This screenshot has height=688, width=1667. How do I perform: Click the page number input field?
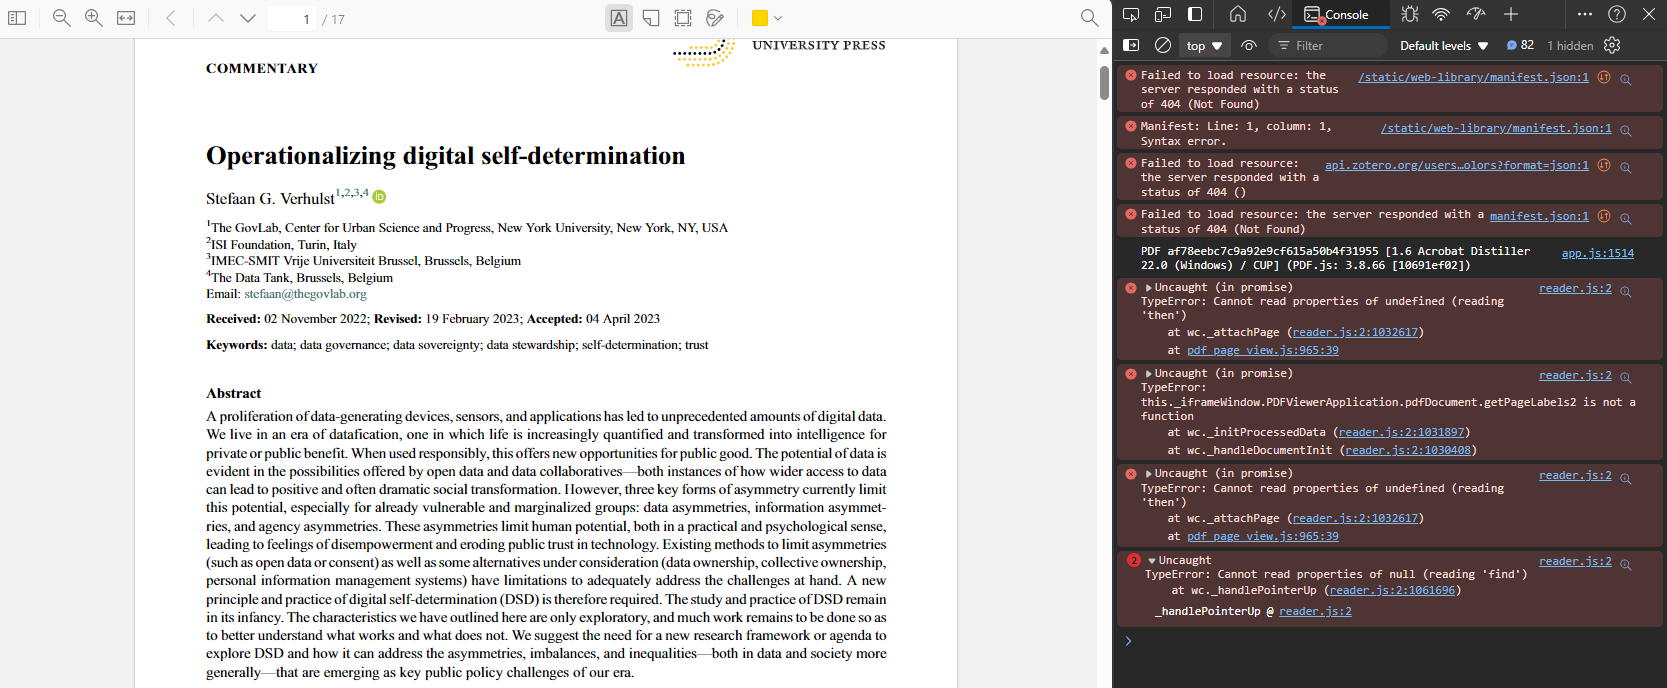tap(292, 19)
